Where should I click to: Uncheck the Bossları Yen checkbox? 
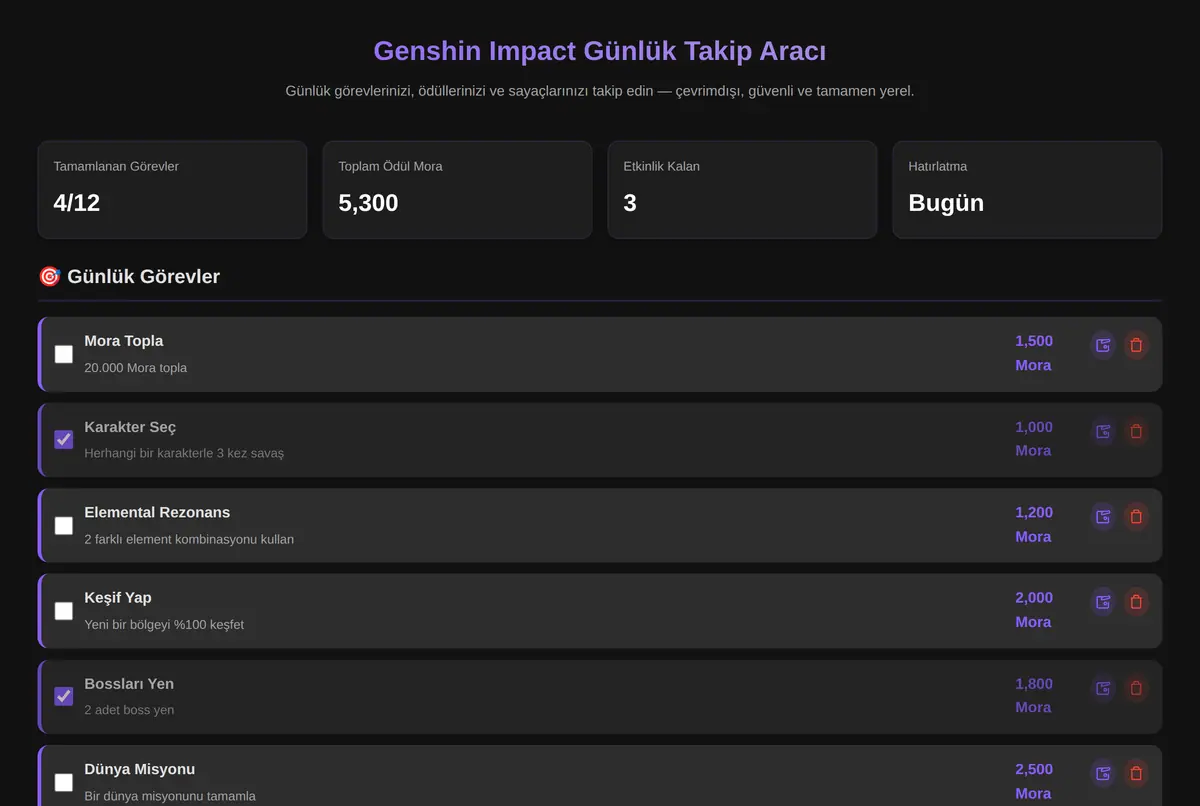(x=64, y=696)
